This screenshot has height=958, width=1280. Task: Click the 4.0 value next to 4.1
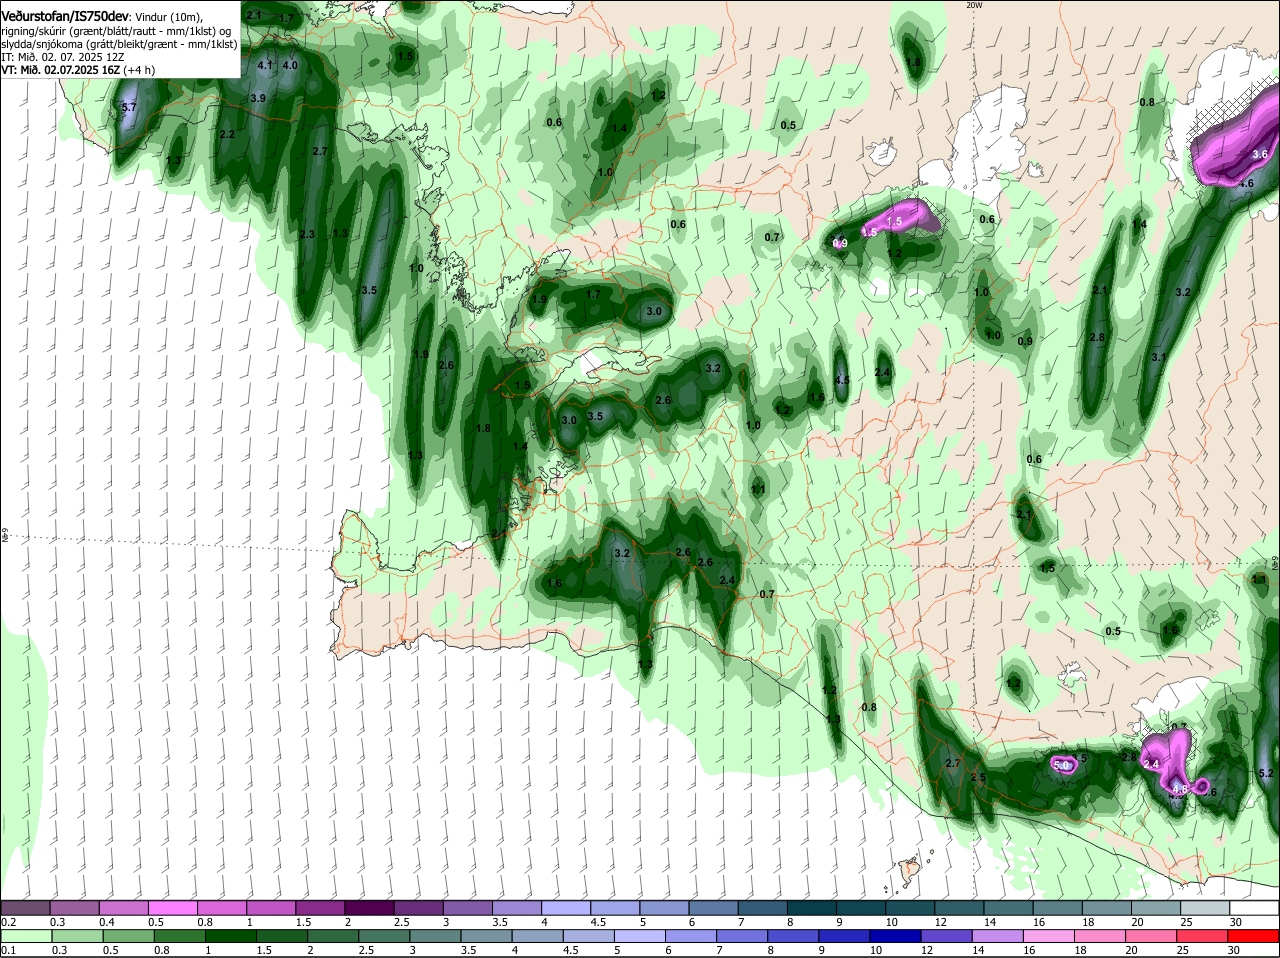click(290, 65)
